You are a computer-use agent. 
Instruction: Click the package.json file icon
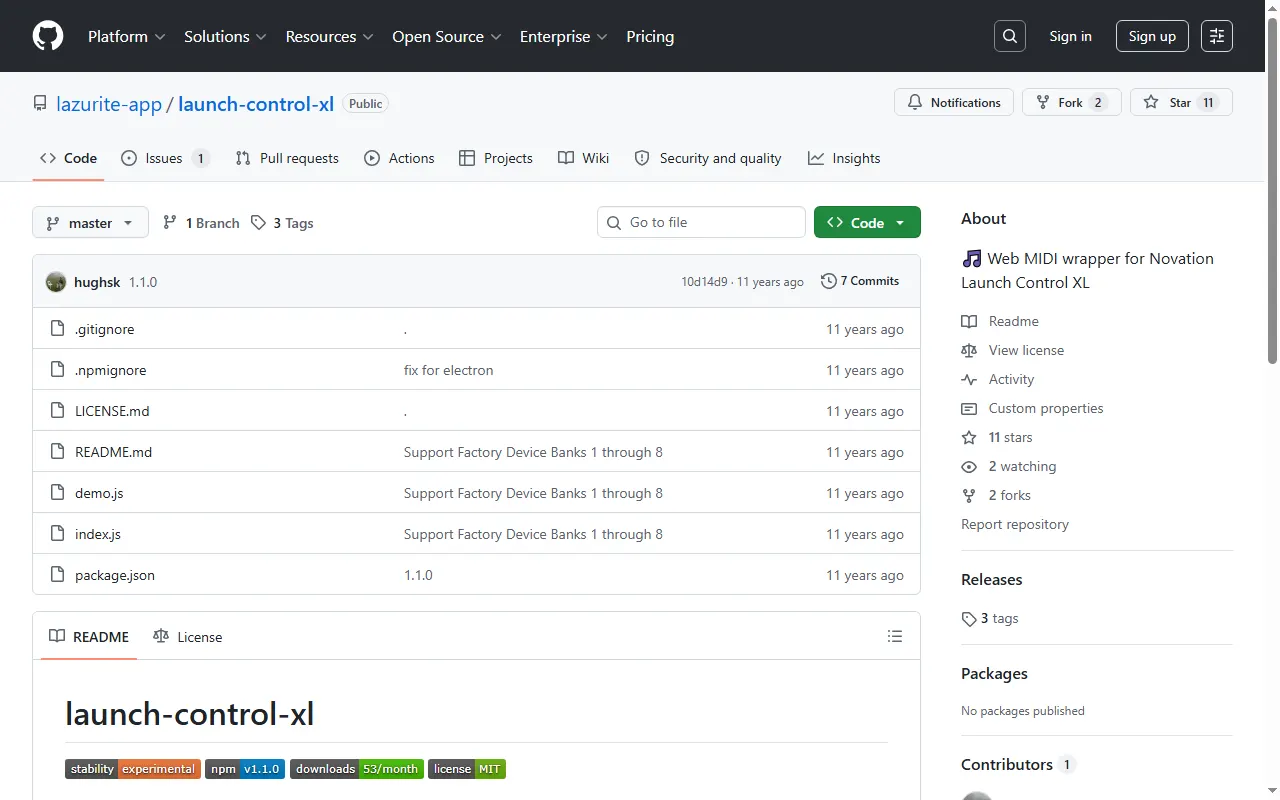tap(57, 575)
